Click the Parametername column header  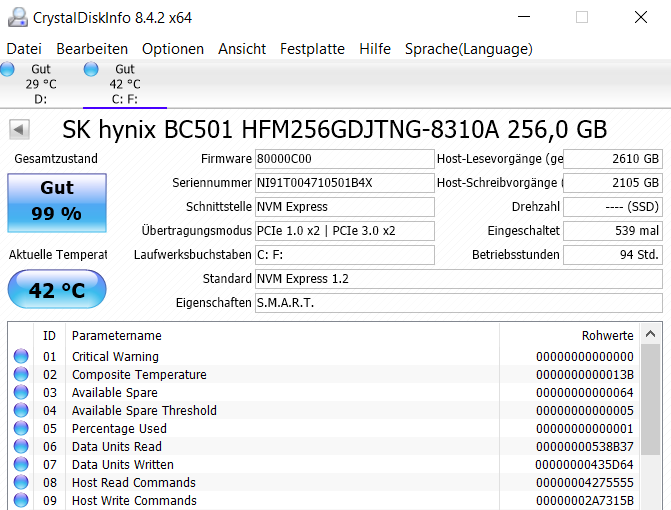282,335
